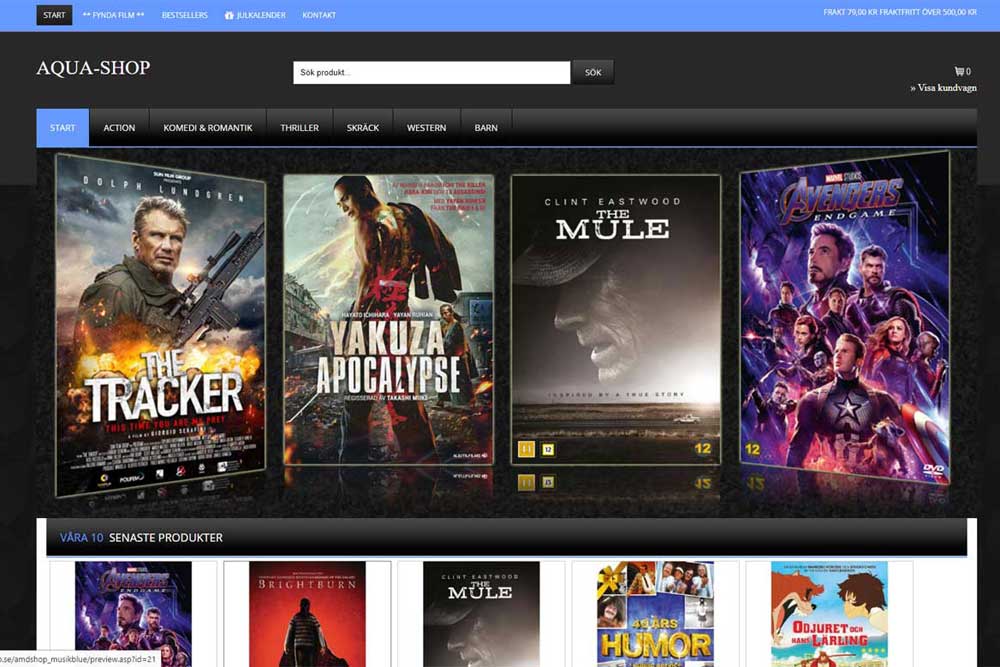Select the Skräck category tab
This screenshot has height=667, width=1000.
pos(363,128)
